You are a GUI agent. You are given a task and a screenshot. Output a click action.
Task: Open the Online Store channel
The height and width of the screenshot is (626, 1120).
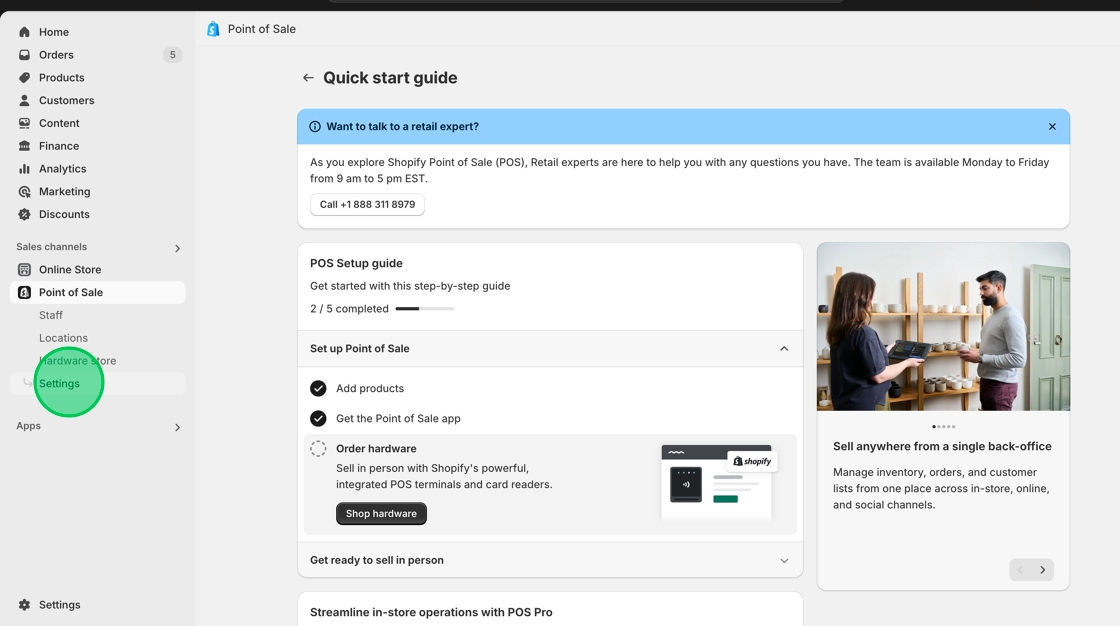(x=70, y=270)
